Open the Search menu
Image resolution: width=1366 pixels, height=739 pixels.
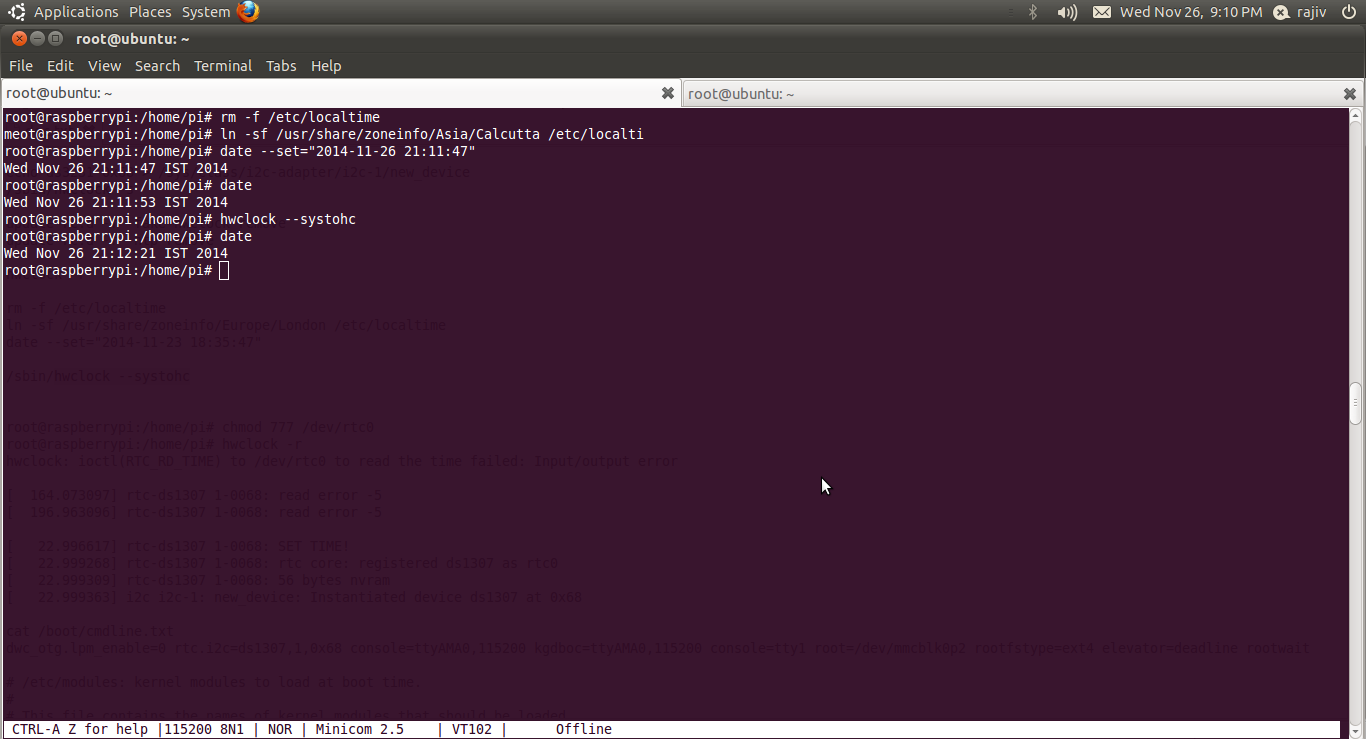tap(157, 66)
